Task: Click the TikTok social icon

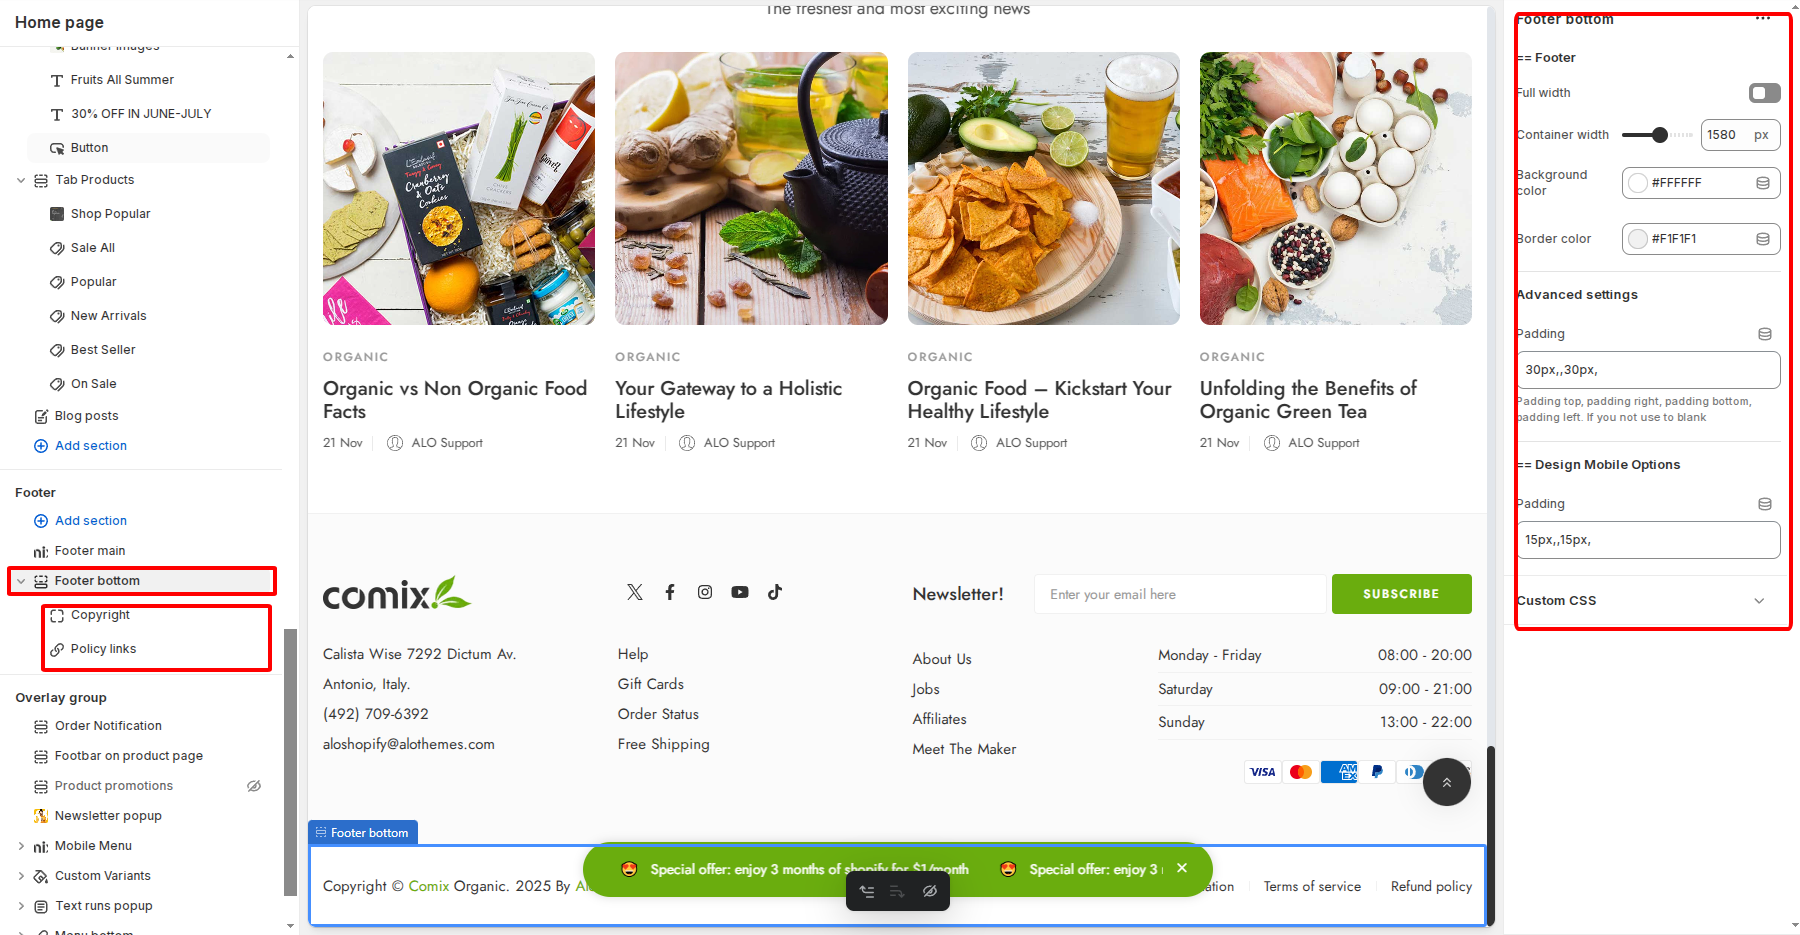Action: [775, 592]
